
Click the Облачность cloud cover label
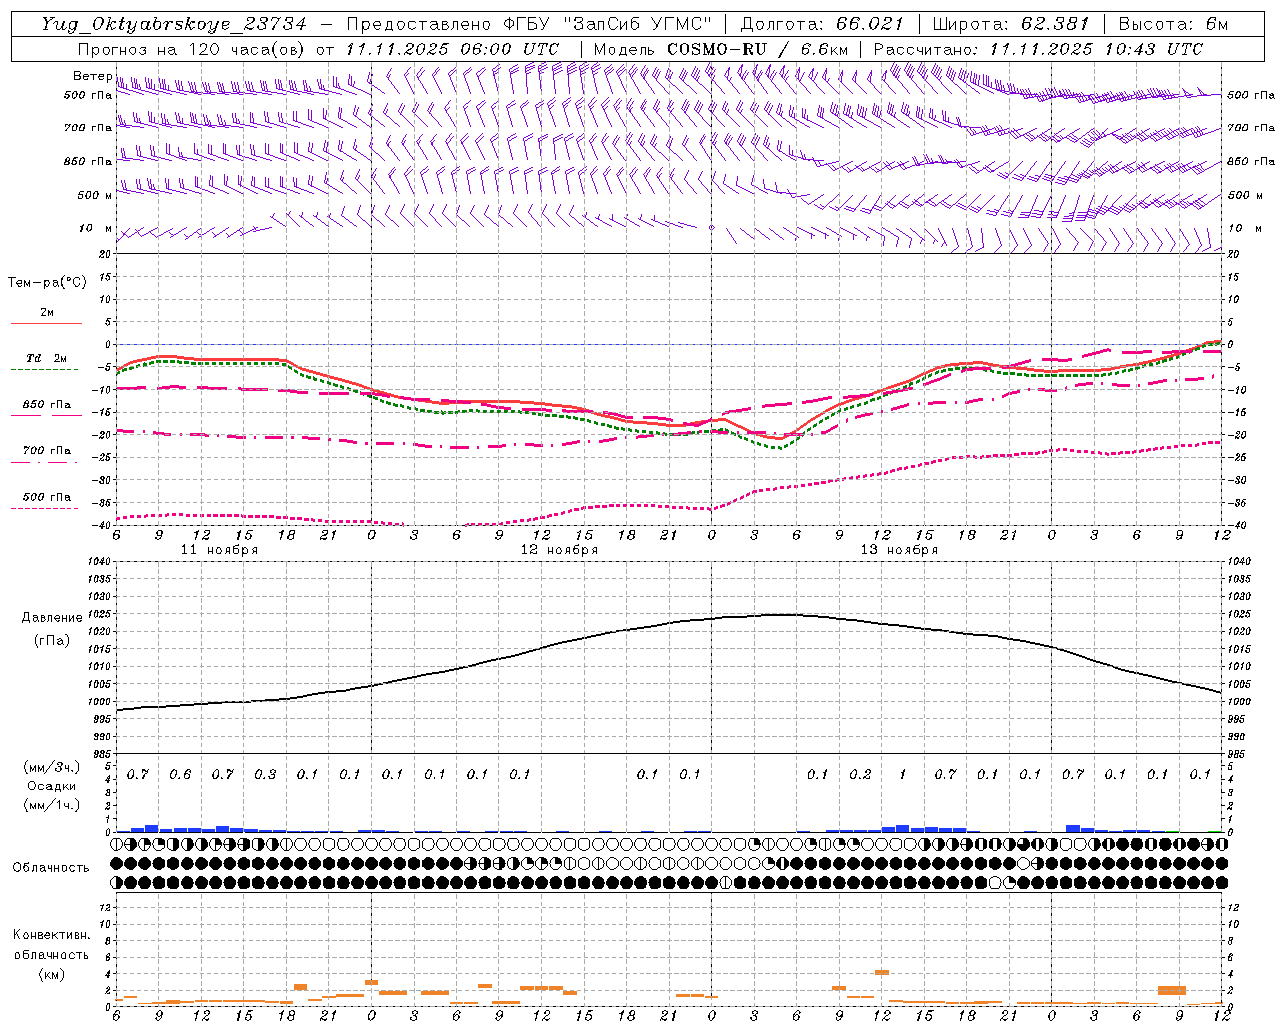51,868
